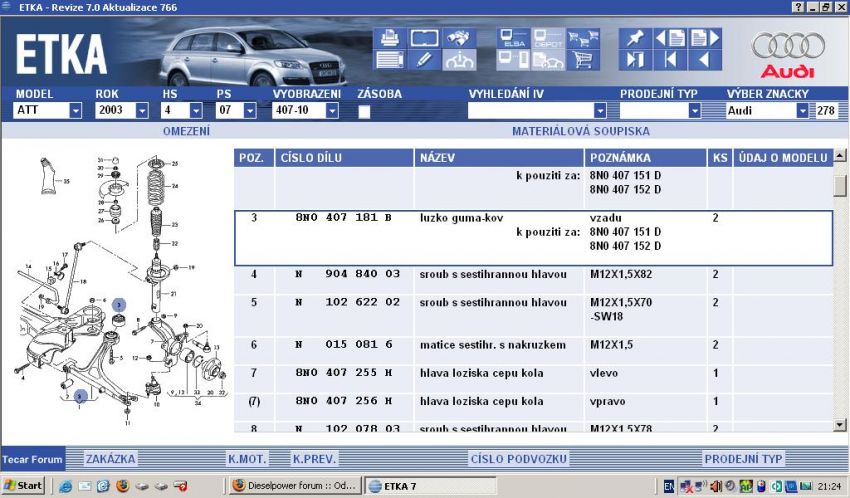This screenshot has width=850, height=498.
Task: Click the exit door icon
Action: point(635,60)
